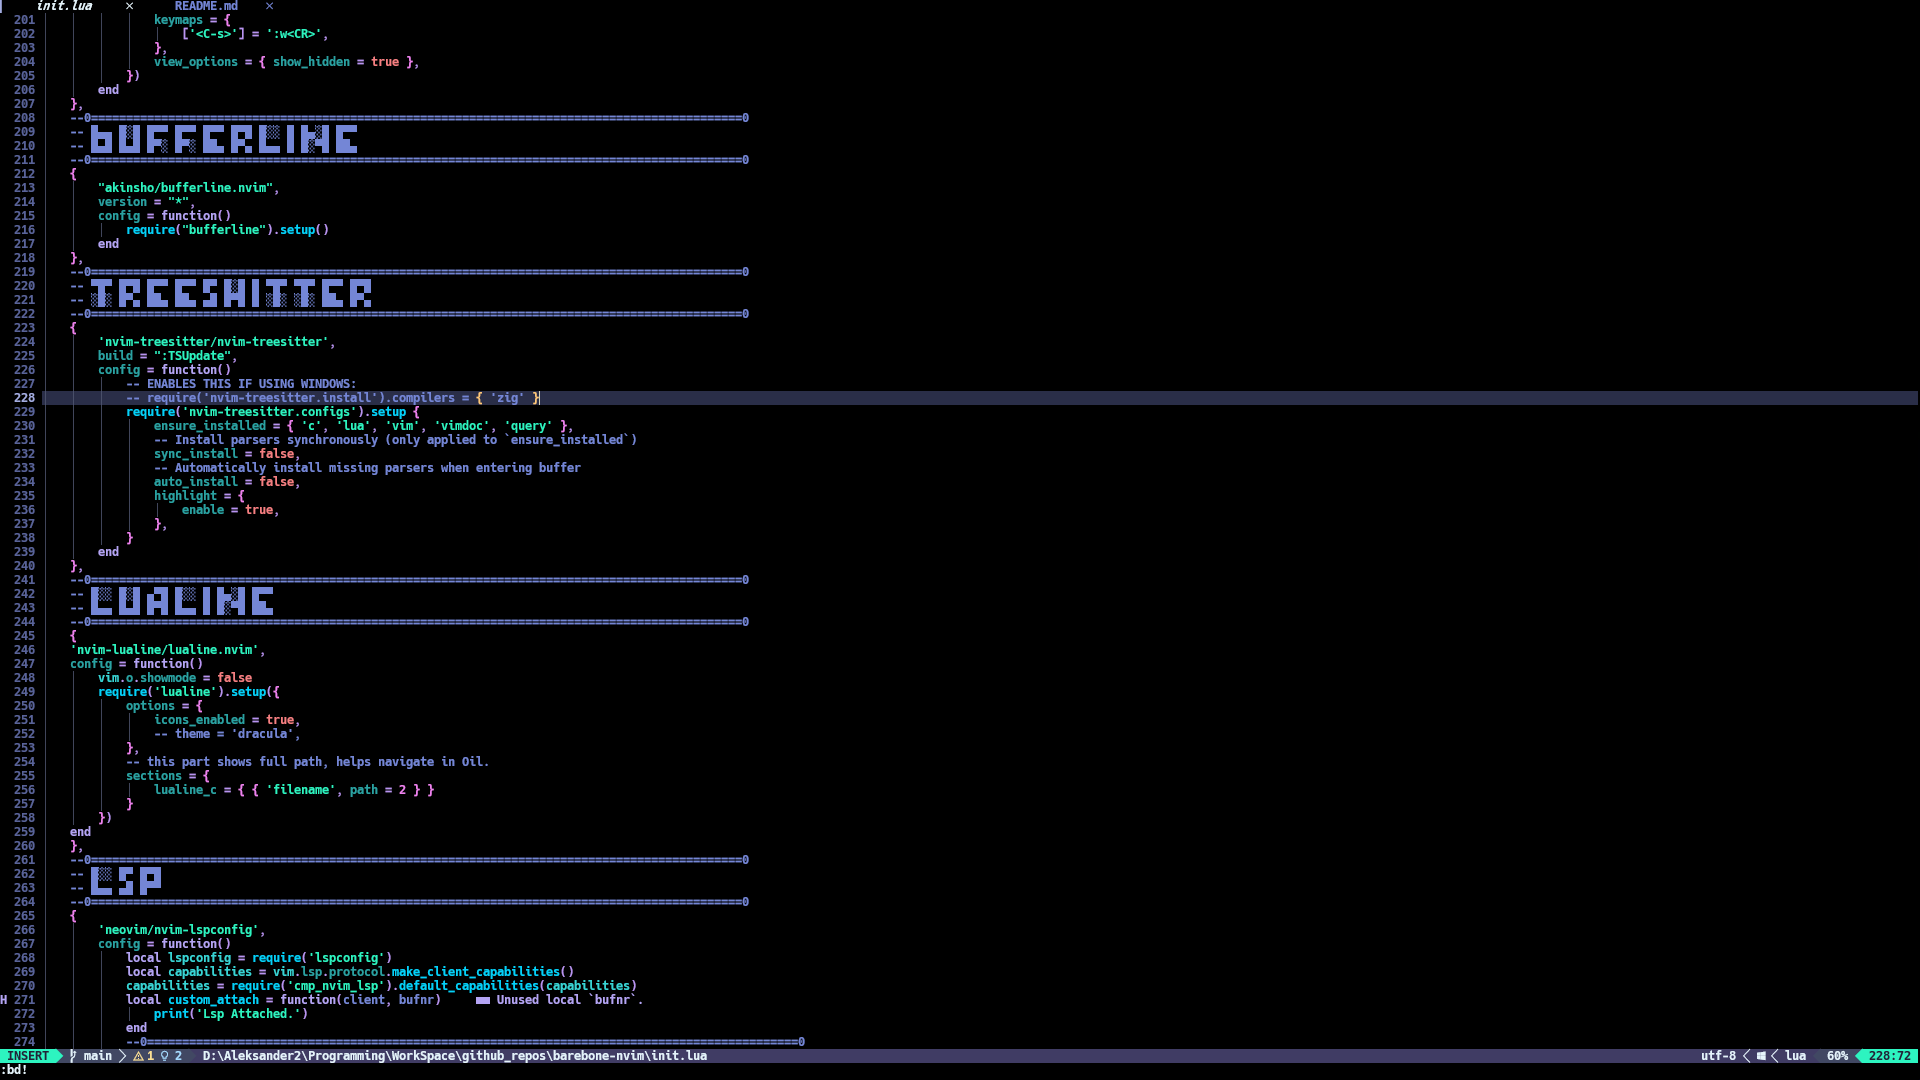Click the warning triangle diagnostic icon

138,1056
